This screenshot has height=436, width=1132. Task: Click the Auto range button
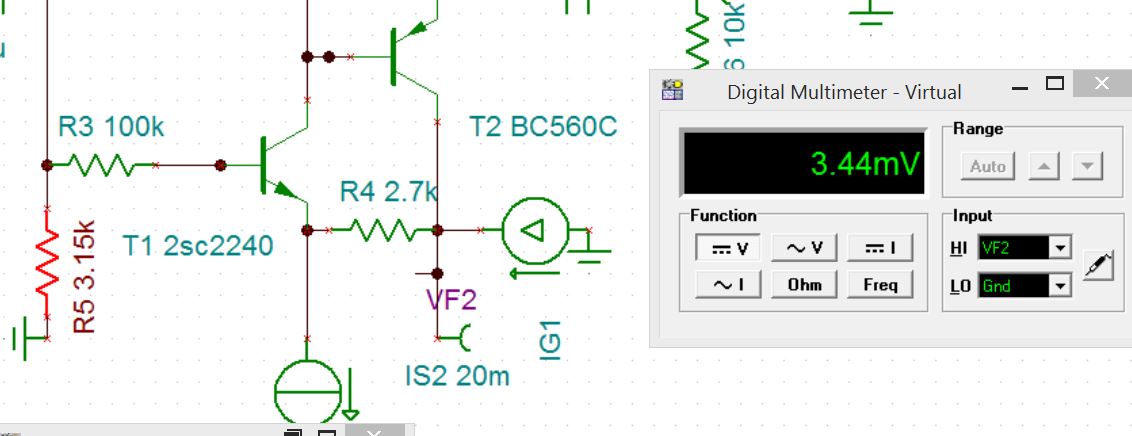(988, 167)
